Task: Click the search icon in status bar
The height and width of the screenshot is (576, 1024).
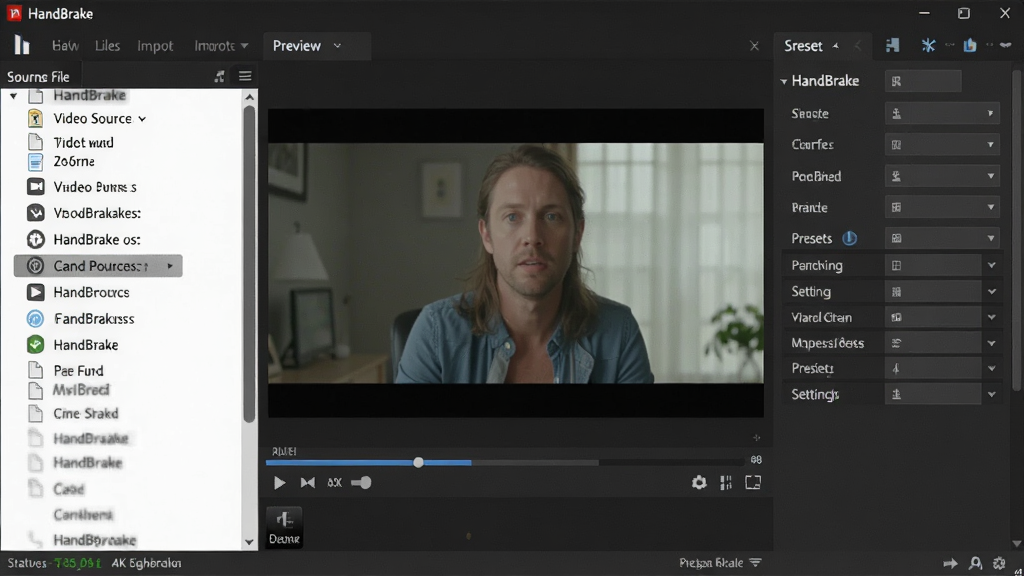Action: pos(975,563)
